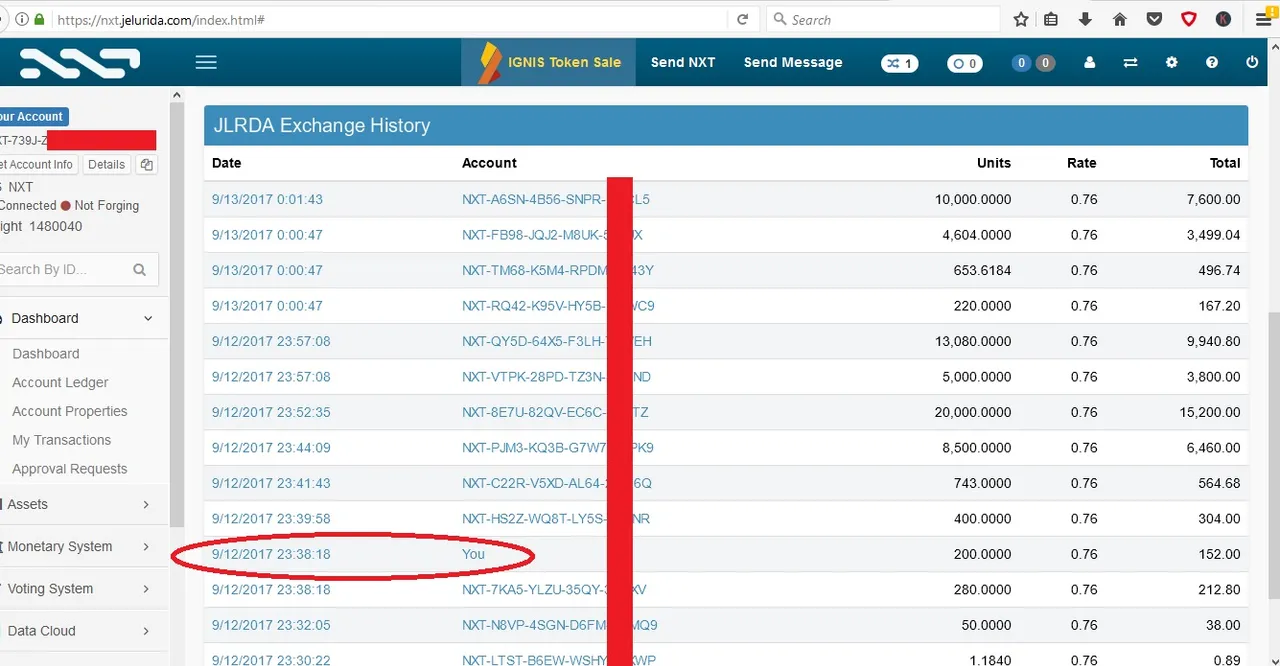Bookmark page with the star icon
Screen dimensions: 1280x666
[1021, 19]
